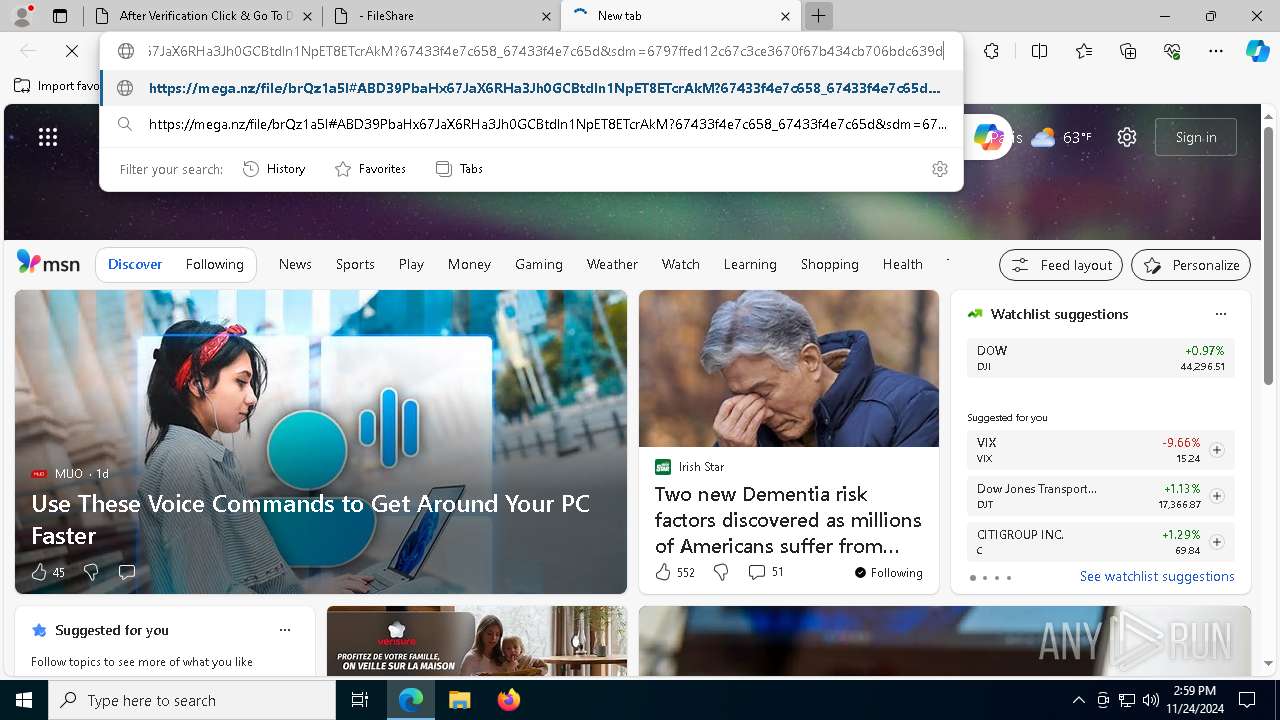The height and width of the screenshot is (720, 1280).
Task: Dislike the Voice Commands article
Action: pyautogui.click(x=91, y=572)
